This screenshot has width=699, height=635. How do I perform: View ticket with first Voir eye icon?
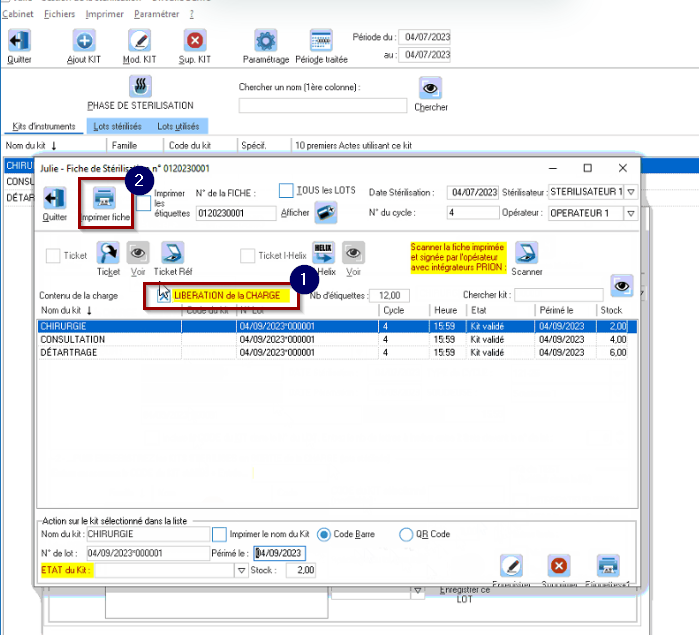(138, 253)
